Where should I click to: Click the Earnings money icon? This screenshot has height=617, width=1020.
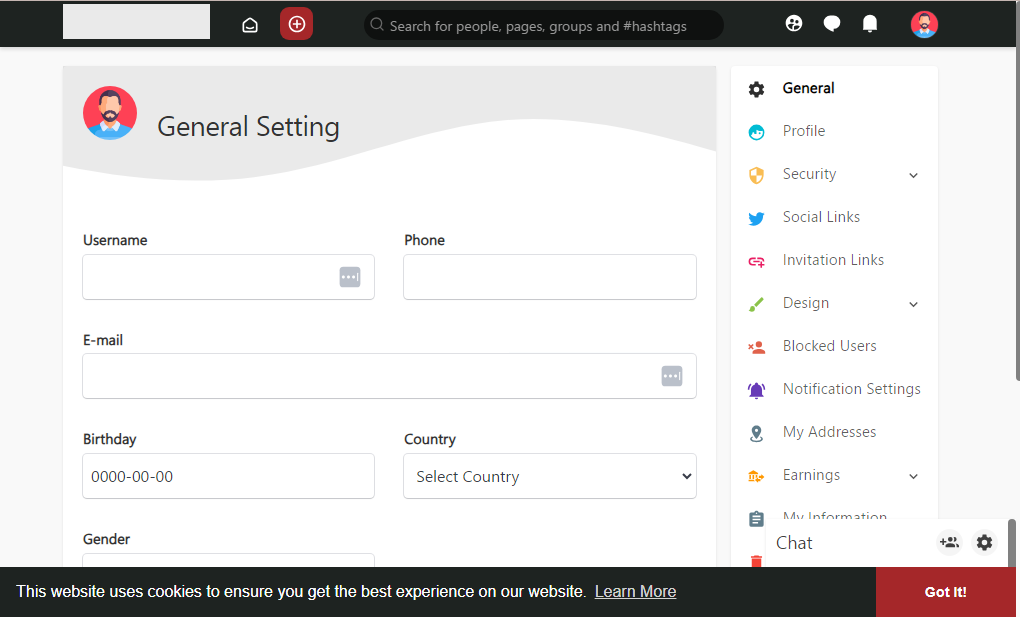(756, 476)
